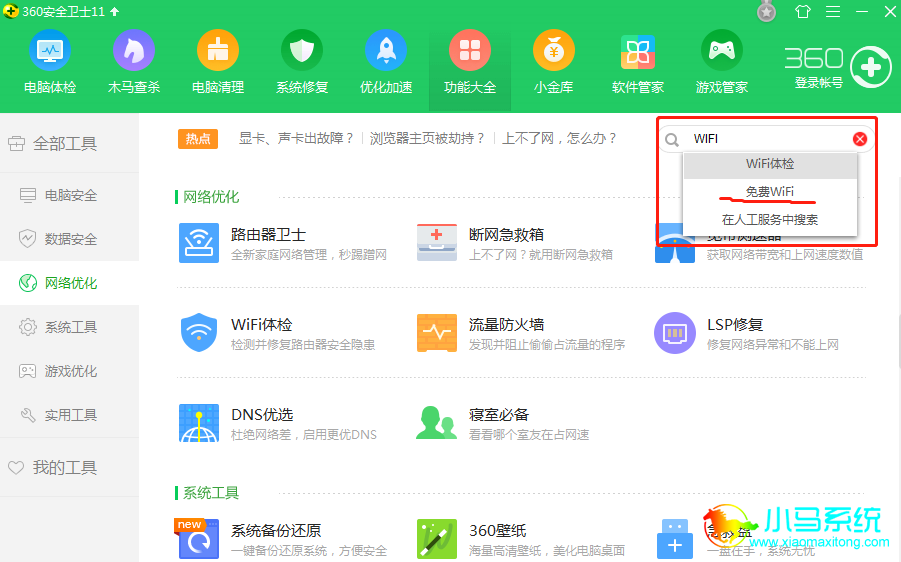Open 软件管家 software manager icon

pyautogui.click(x=638, y=51)
